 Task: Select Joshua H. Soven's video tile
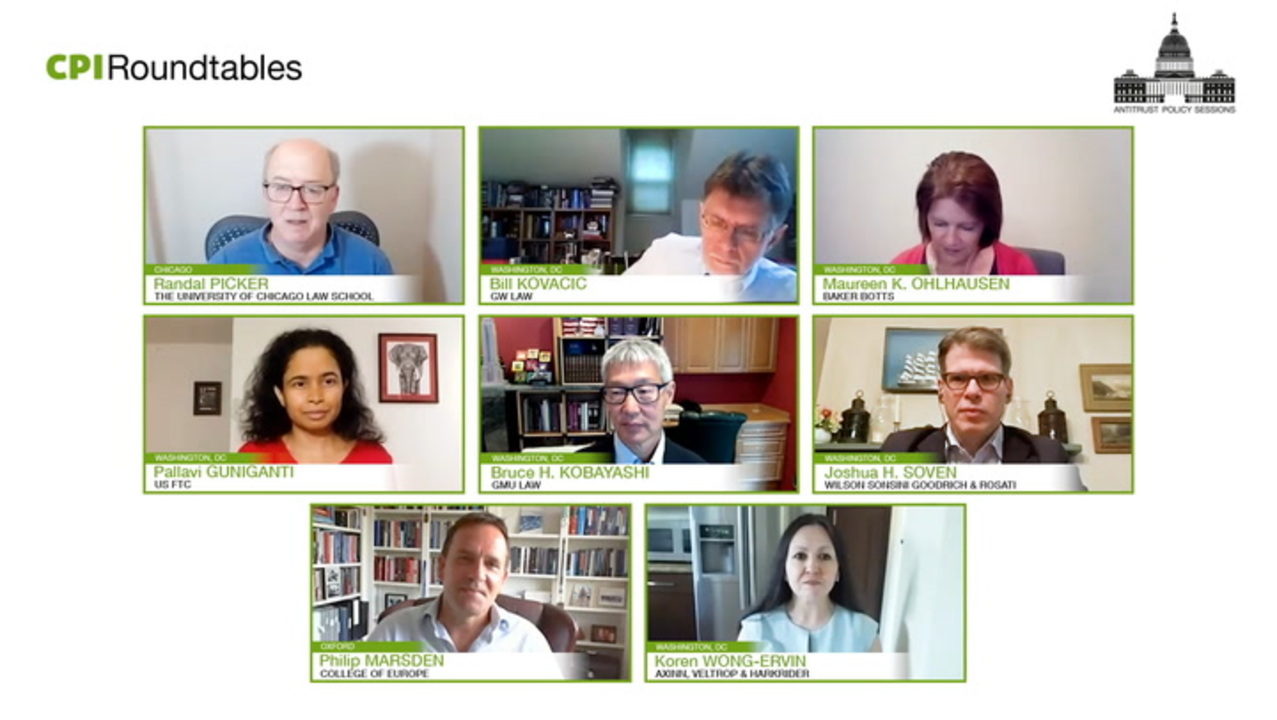[973, 404]
